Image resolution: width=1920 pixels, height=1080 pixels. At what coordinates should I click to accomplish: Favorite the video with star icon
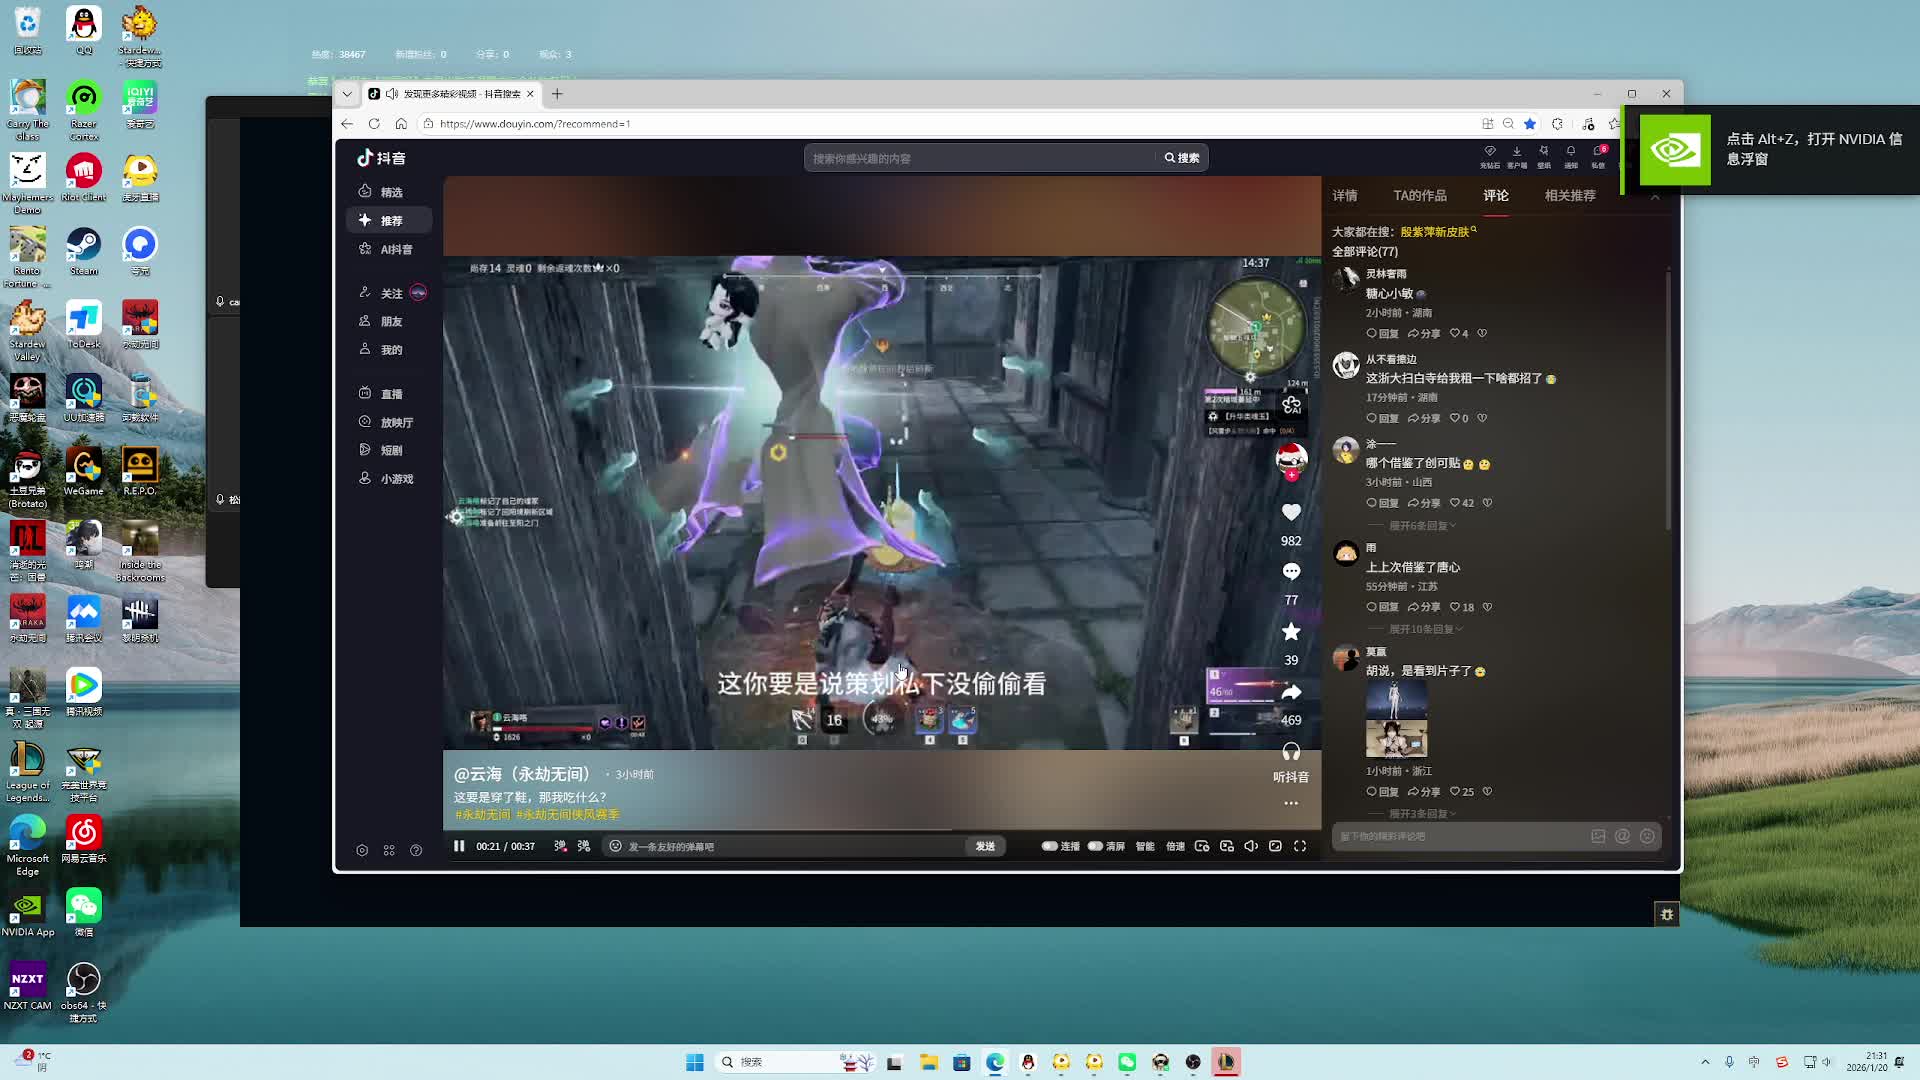point(1291,632)
